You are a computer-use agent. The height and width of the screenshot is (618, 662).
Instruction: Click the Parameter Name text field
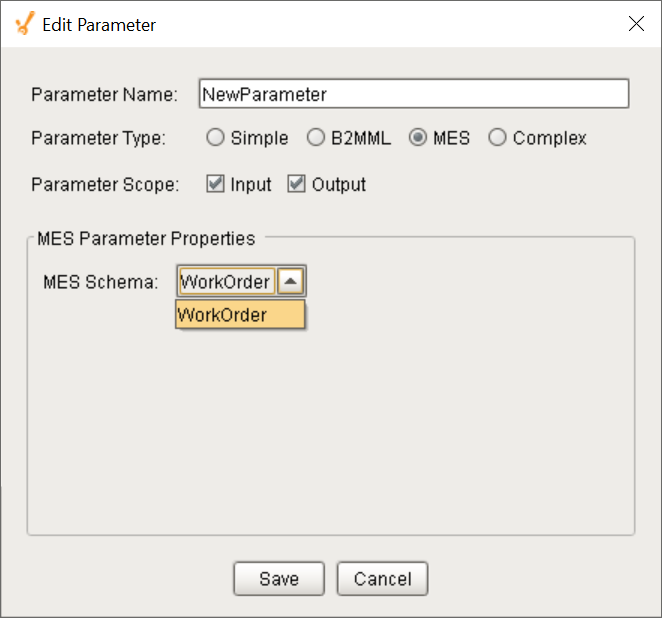tap(413, 94)
